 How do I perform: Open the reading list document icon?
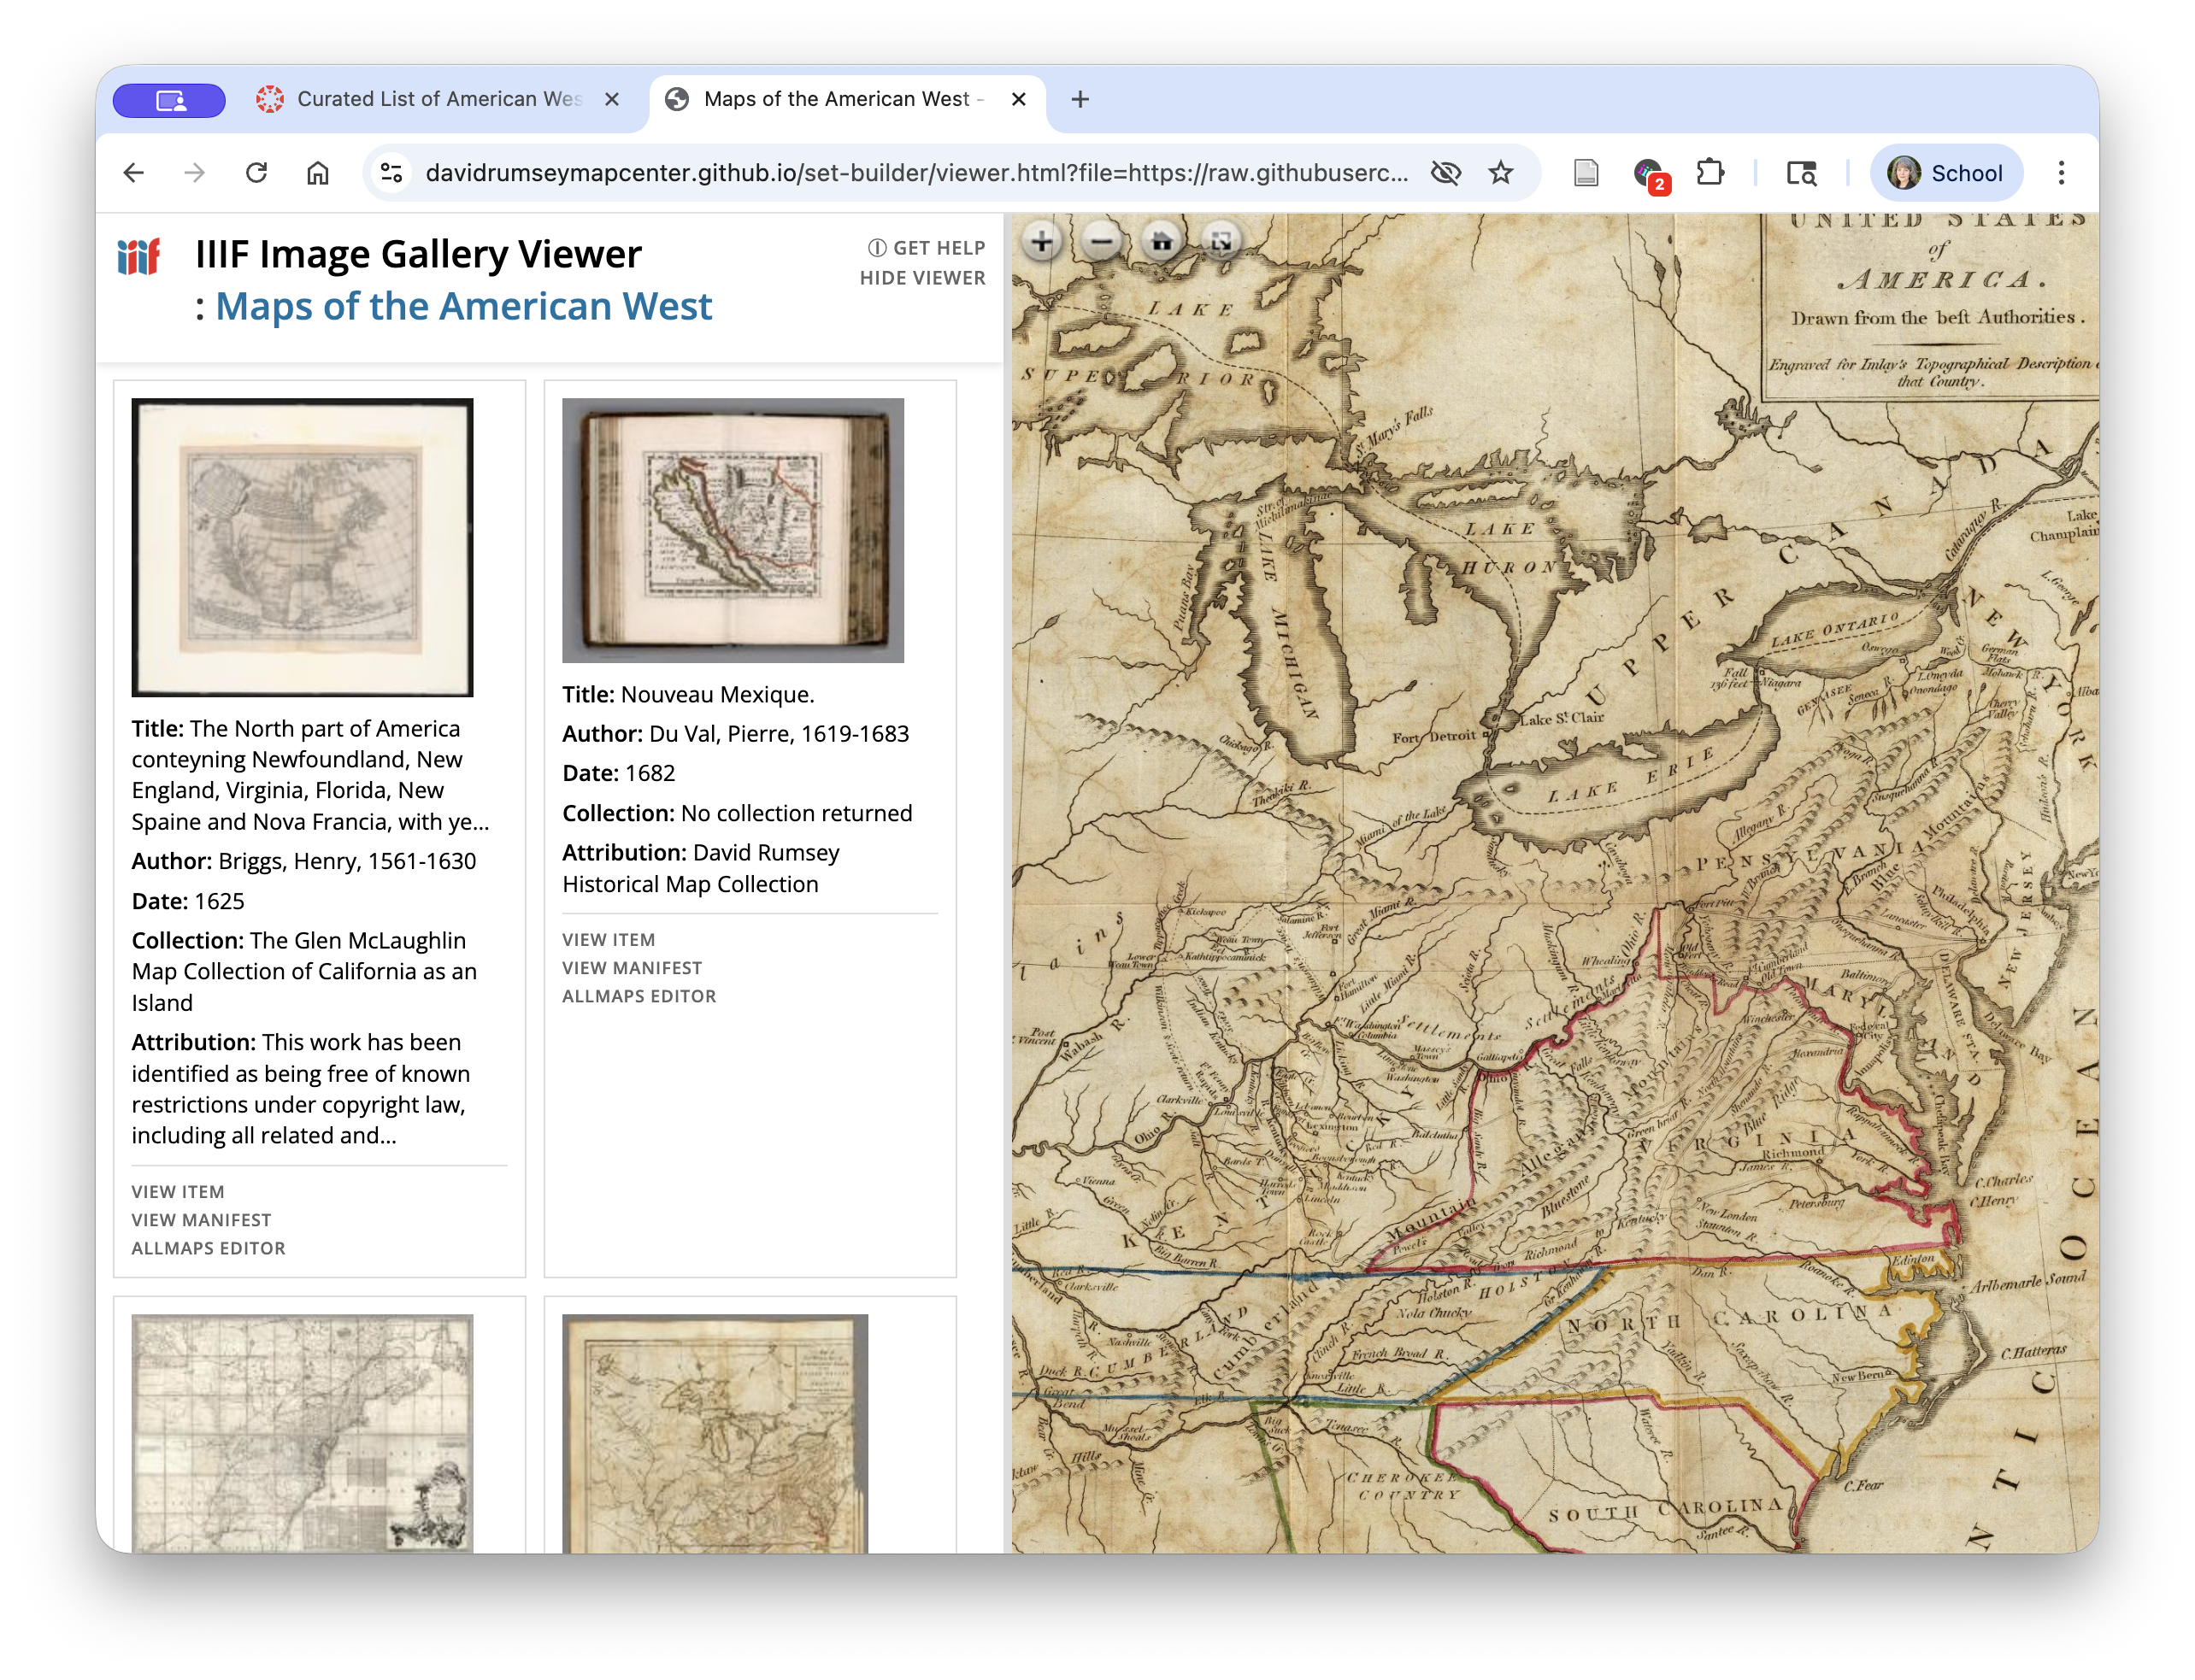(x=1587, y=172)
